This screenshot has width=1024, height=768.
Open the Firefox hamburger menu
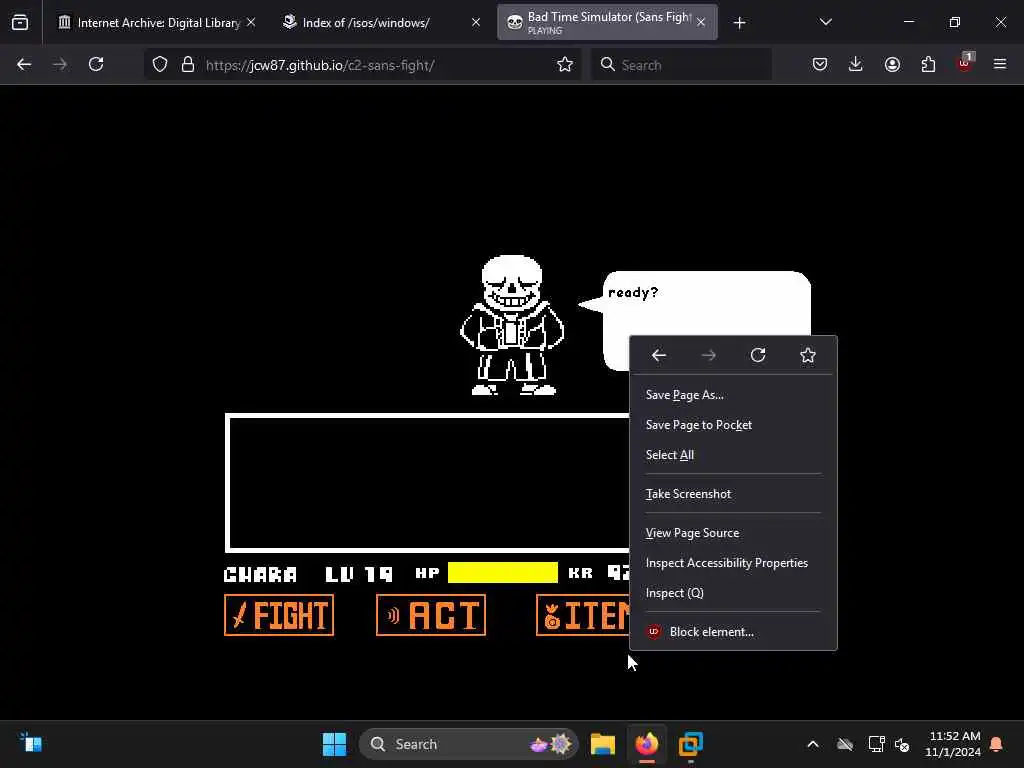coord(1000,65)
